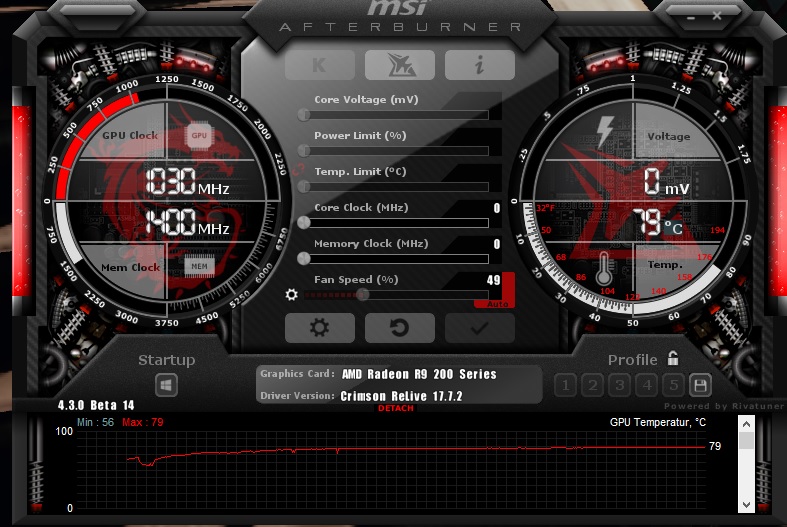Viewport: 787px width, 527px height.
Task: Click the Profile label
Action: (x=632, y=360)
